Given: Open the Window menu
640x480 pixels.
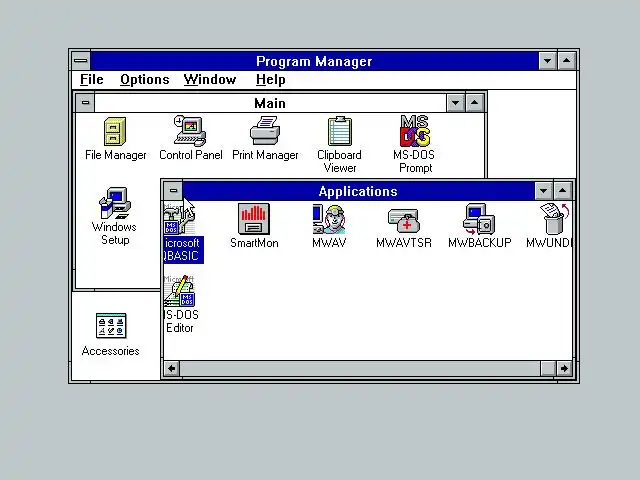Looking at the screenshot, I should coord(210,80).
